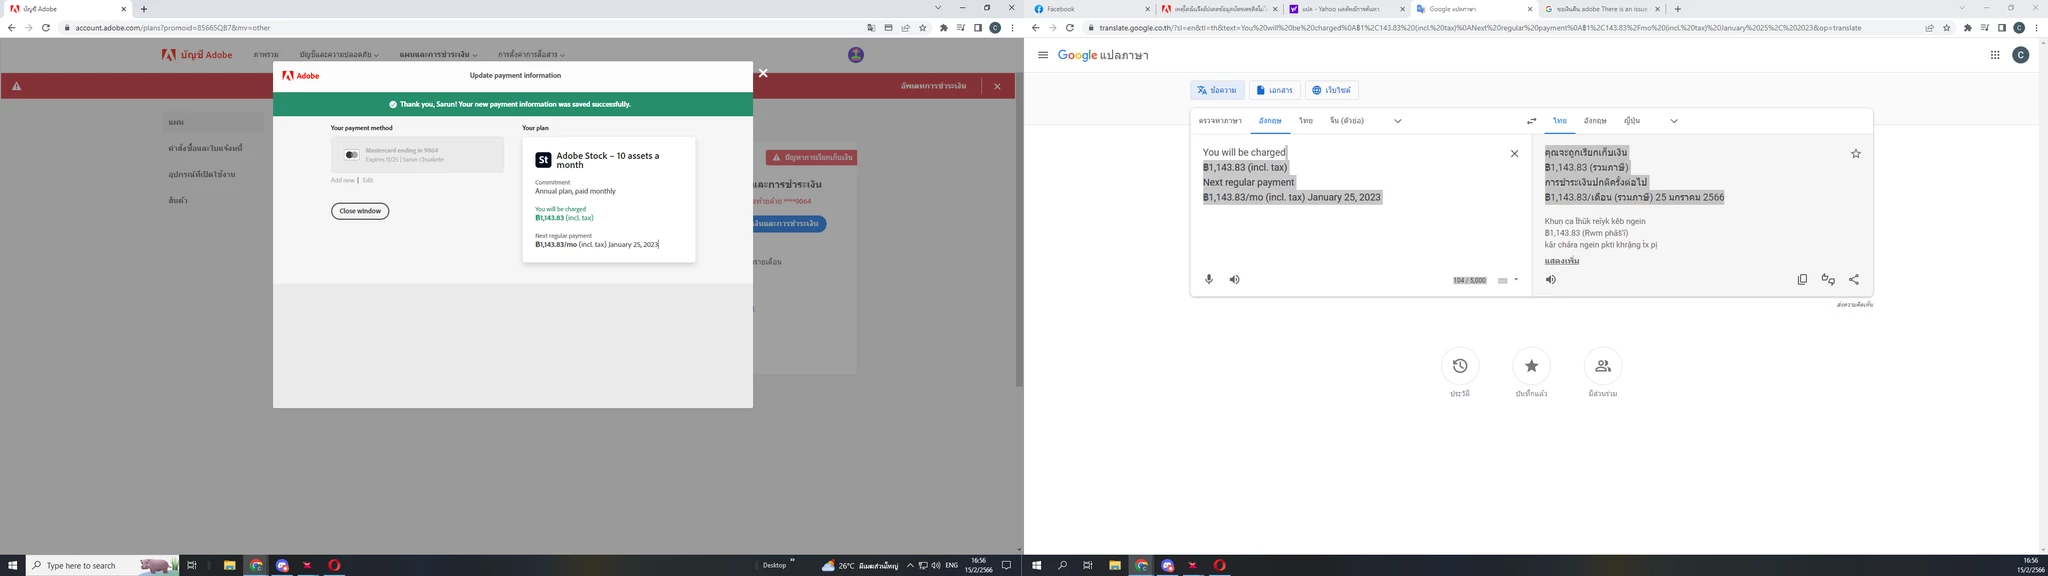The height and width of the screenshot is (576, 2048).
Task: Close the Update payment information dialog with X
Action: point(763,73)
